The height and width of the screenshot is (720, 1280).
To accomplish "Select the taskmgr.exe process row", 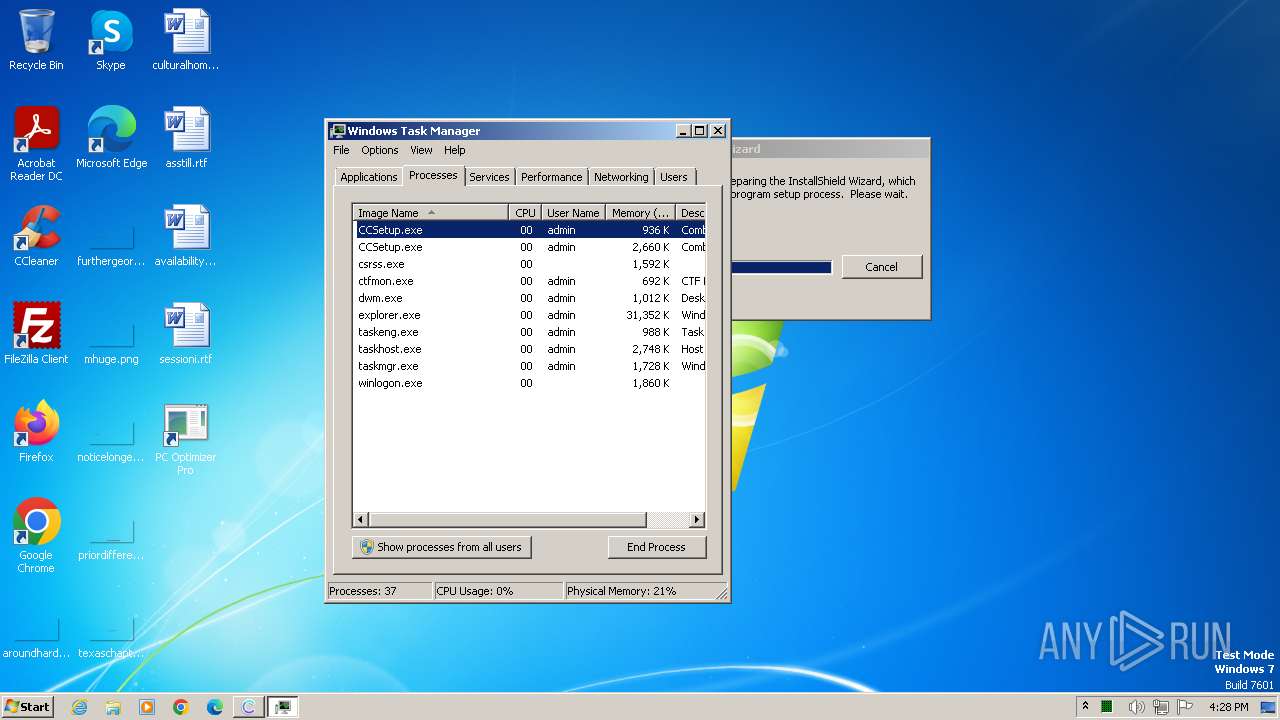I will pos(530,366).
